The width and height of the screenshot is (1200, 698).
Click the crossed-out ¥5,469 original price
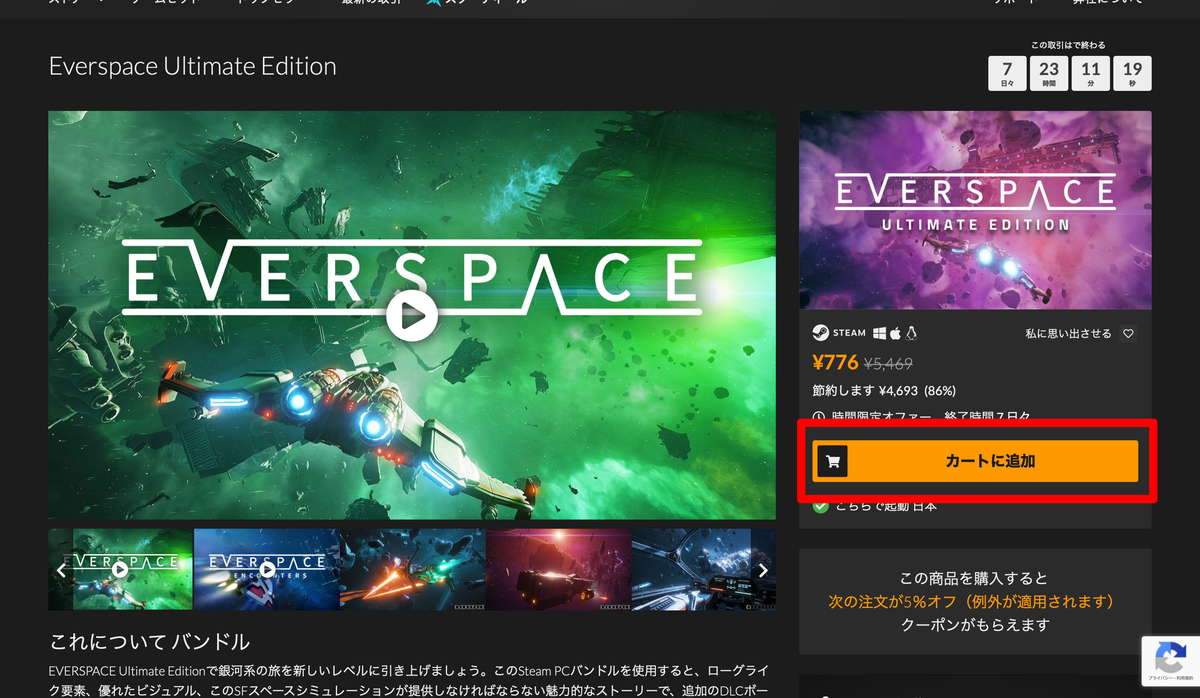pos(888,365)
